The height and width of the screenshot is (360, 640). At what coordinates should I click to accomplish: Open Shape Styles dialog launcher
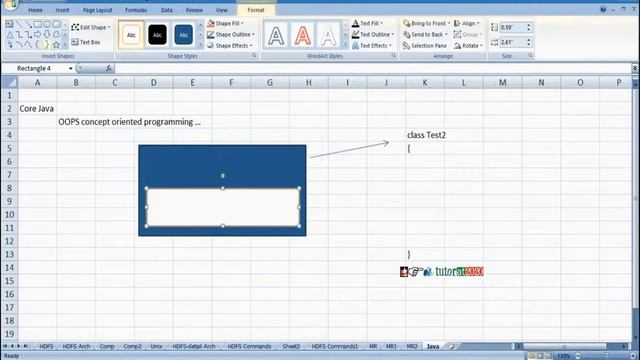tap(254, 56)
